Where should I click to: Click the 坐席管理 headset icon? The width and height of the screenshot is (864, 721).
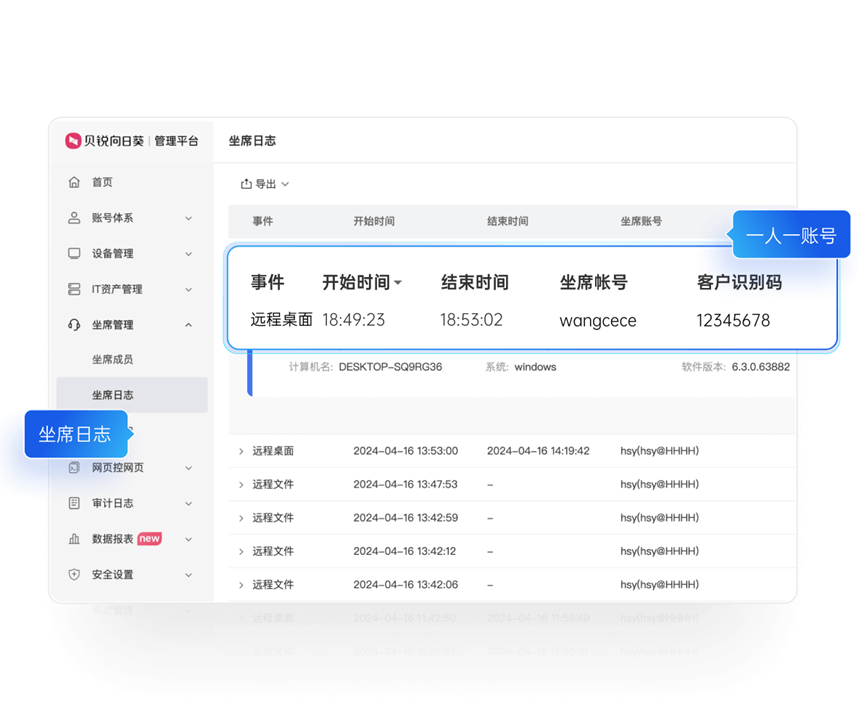(x=74, y=324)
